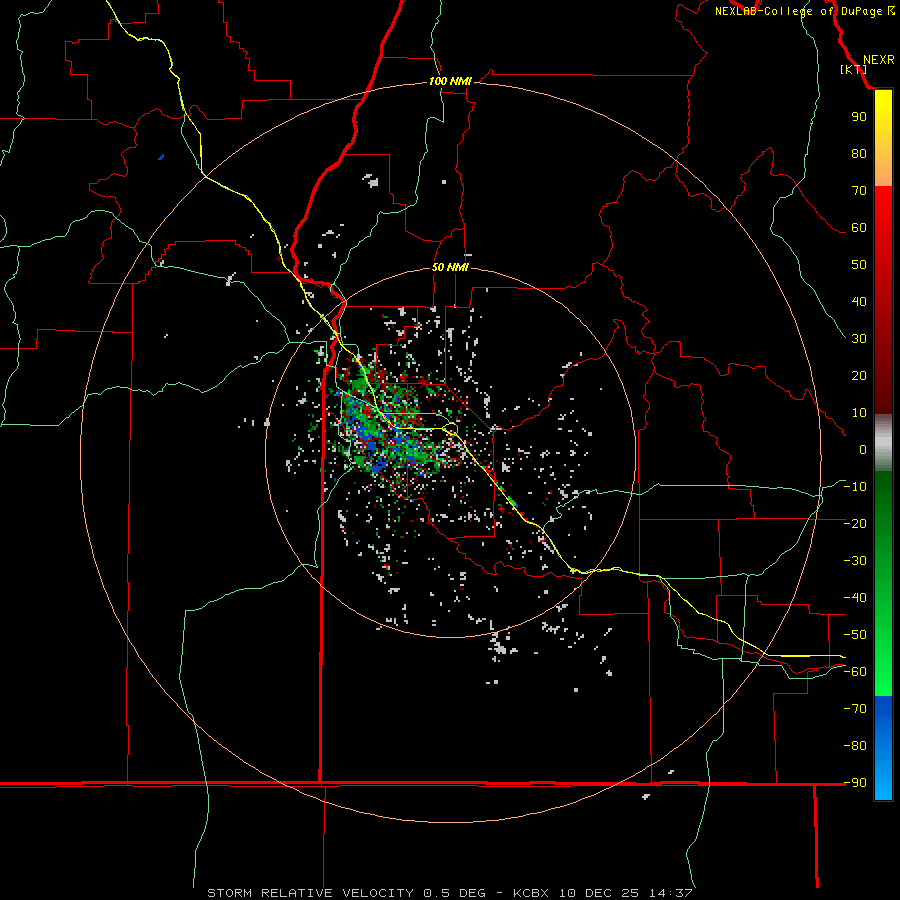Click the orange segment of the color bar

(883, 171)
